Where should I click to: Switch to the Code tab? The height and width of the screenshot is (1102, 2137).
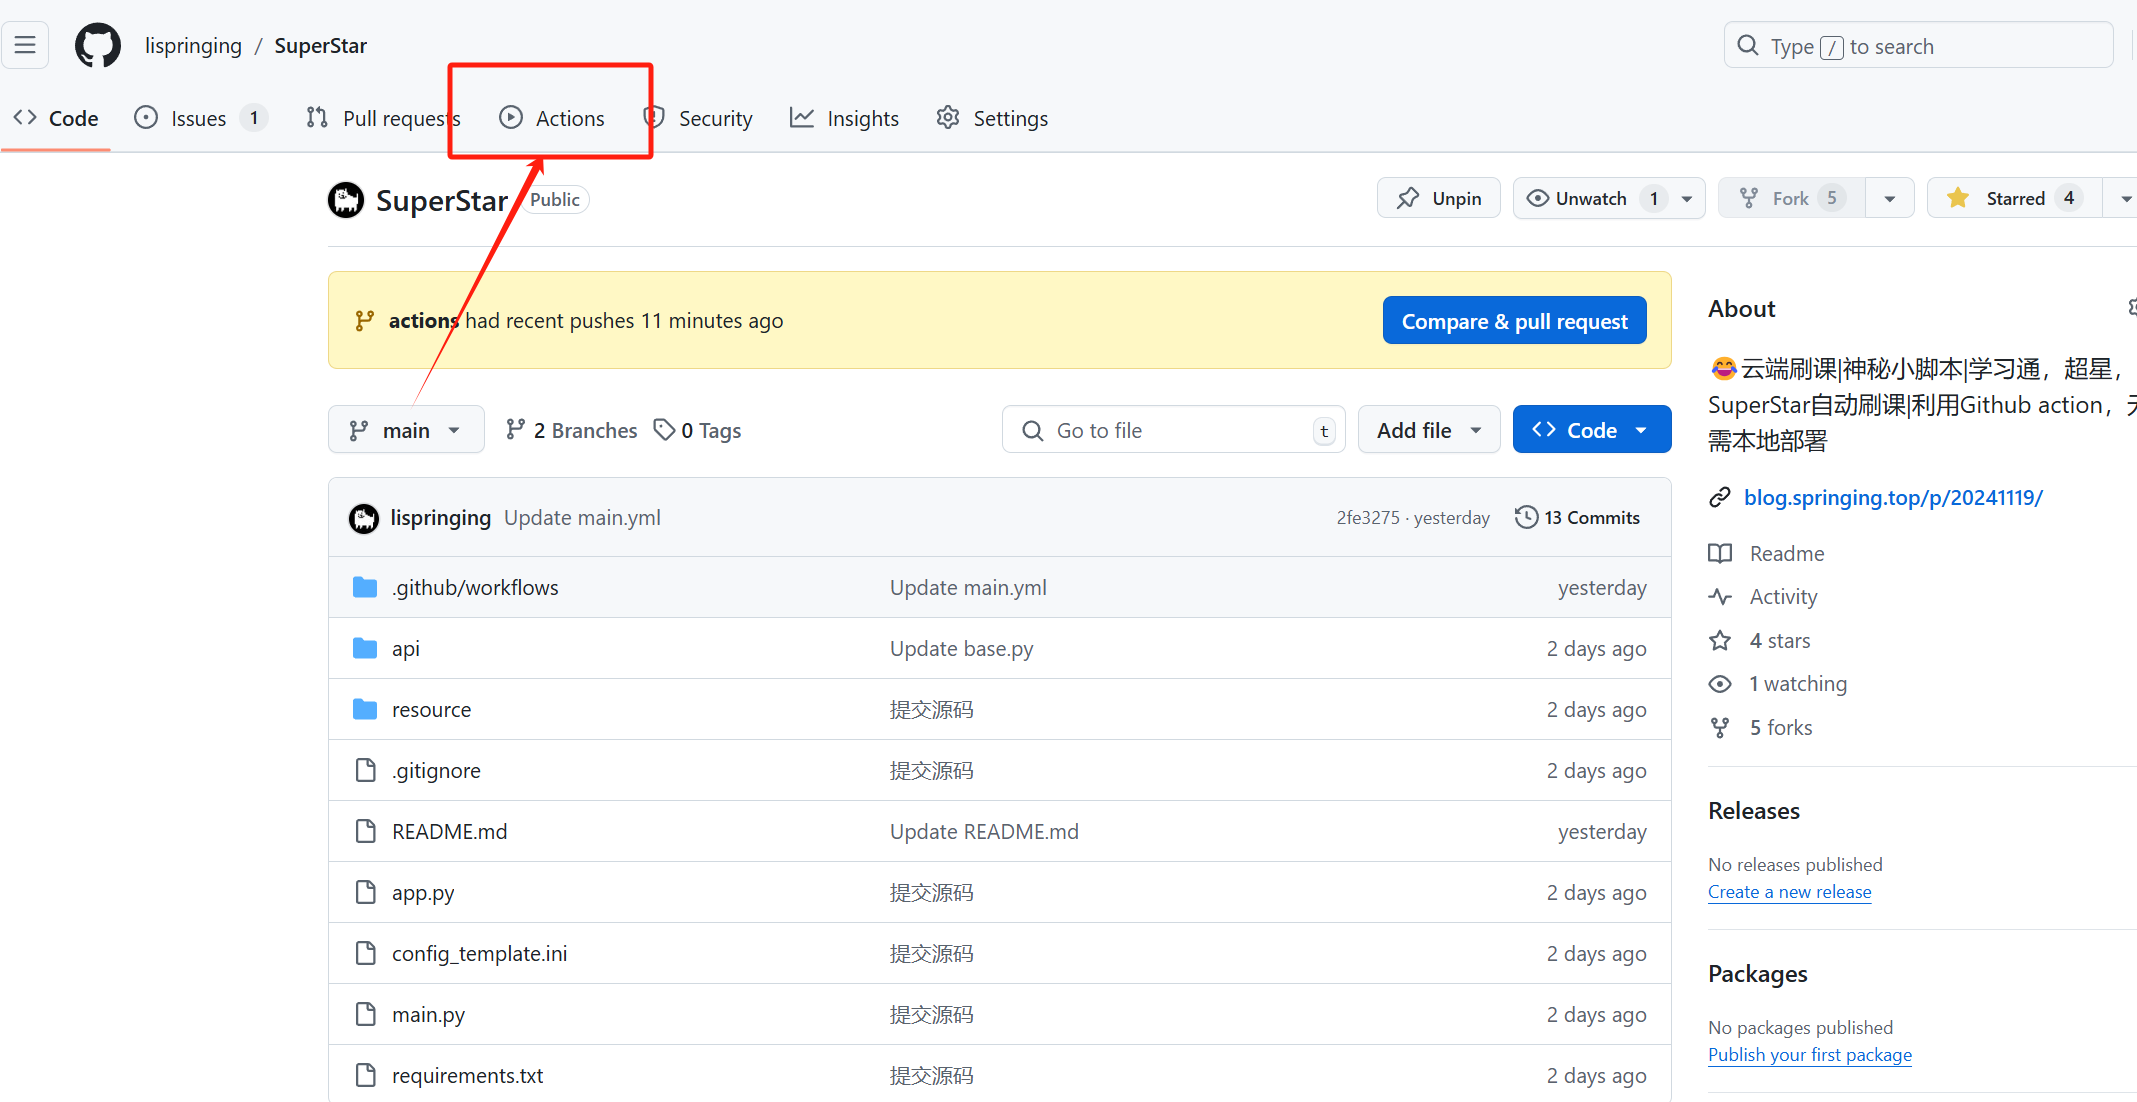pyautogui.click(x=56, y=118)
